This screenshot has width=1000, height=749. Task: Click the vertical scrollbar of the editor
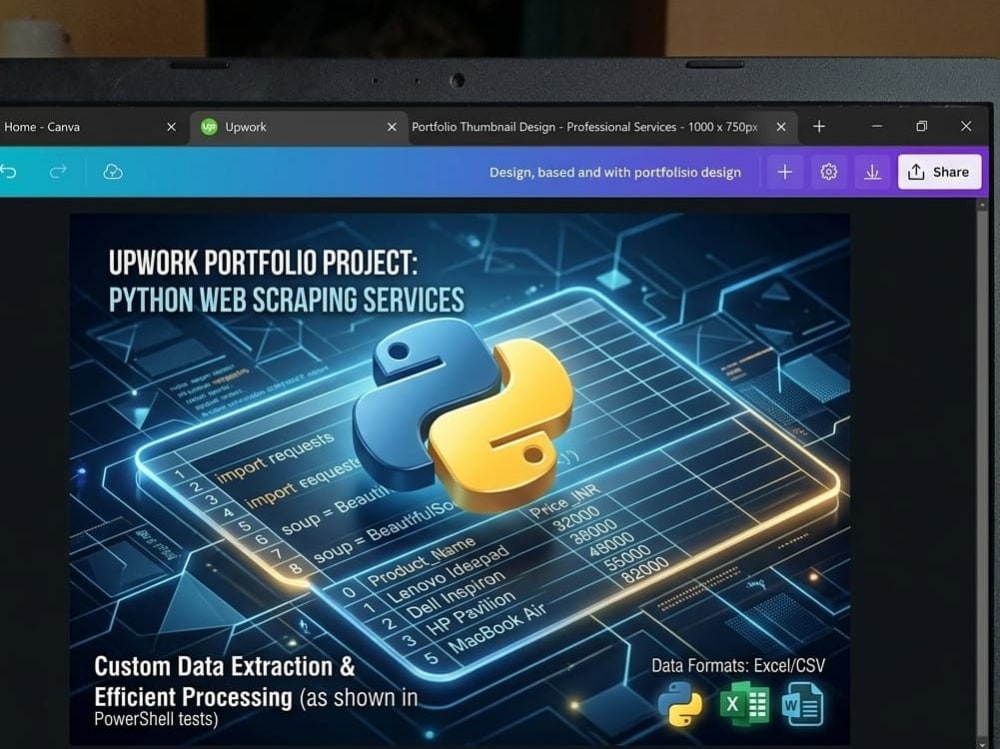coord(982,472)
